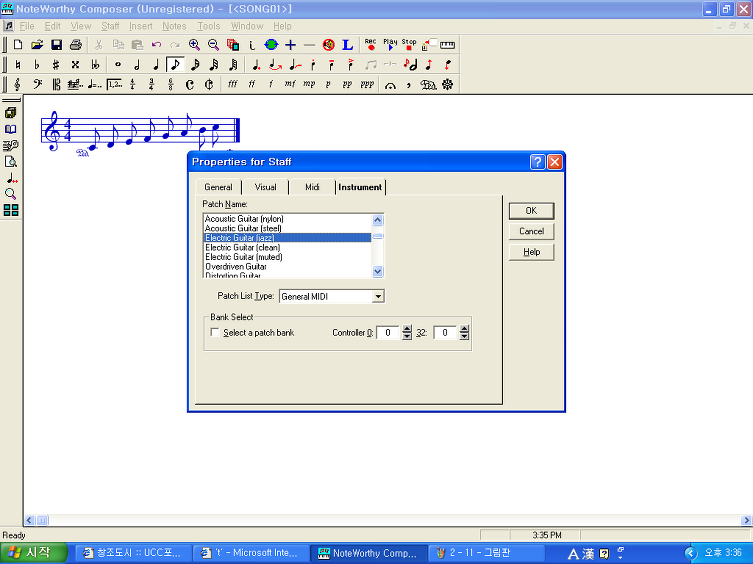Select Overdriven Guitar patch

pyautogui.click(x=287, y=267)
